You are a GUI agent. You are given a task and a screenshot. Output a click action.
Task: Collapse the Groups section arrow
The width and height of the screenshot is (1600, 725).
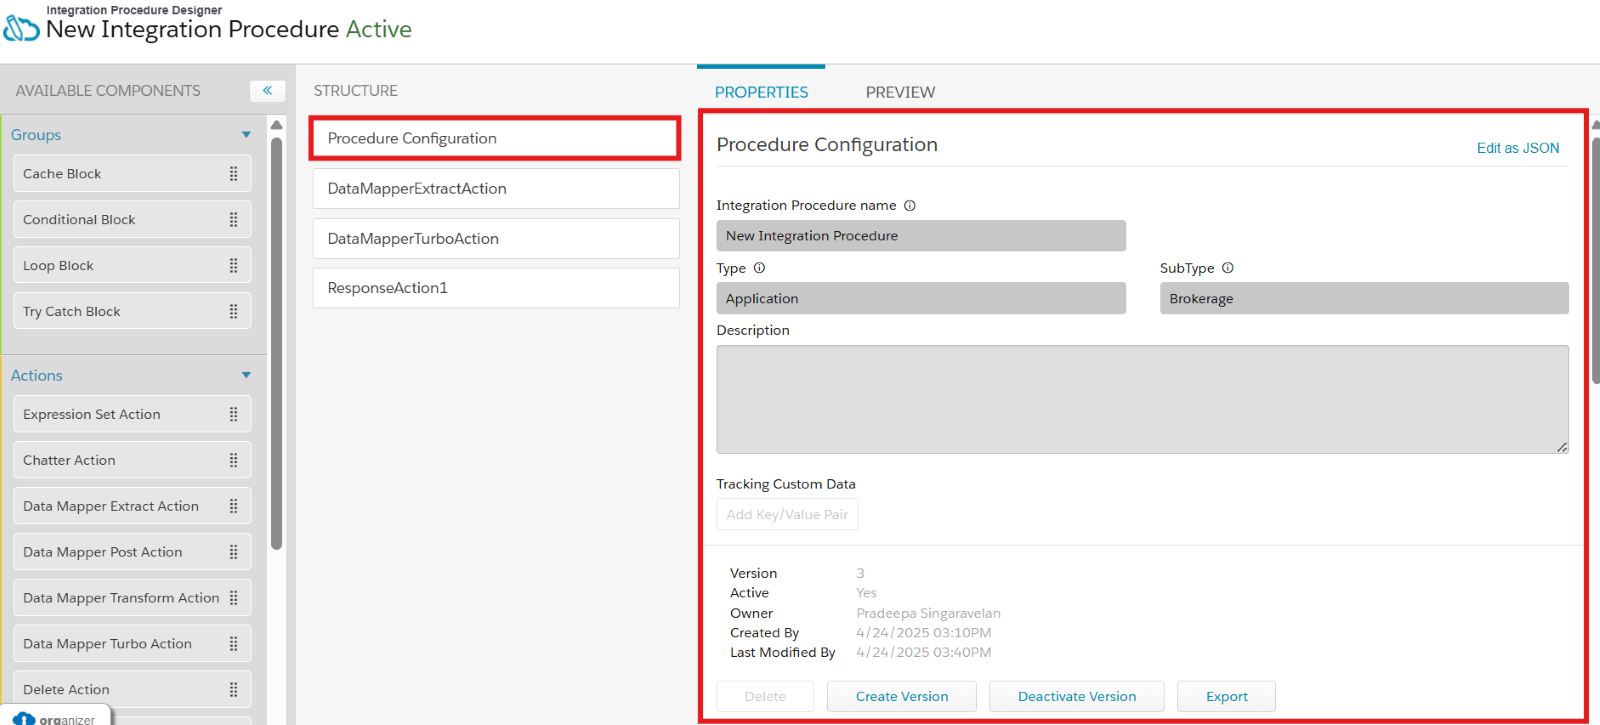tap(246, 135)
